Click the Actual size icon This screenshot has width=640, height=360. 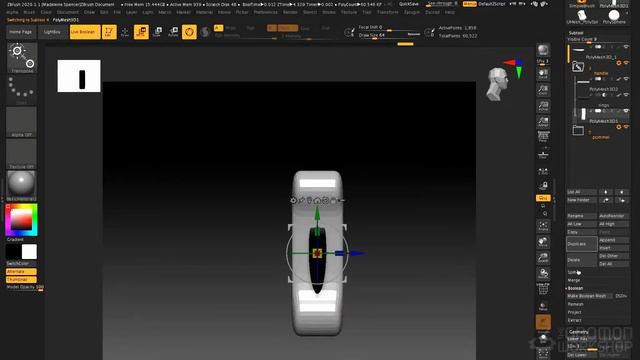click(x=543, y=106)
